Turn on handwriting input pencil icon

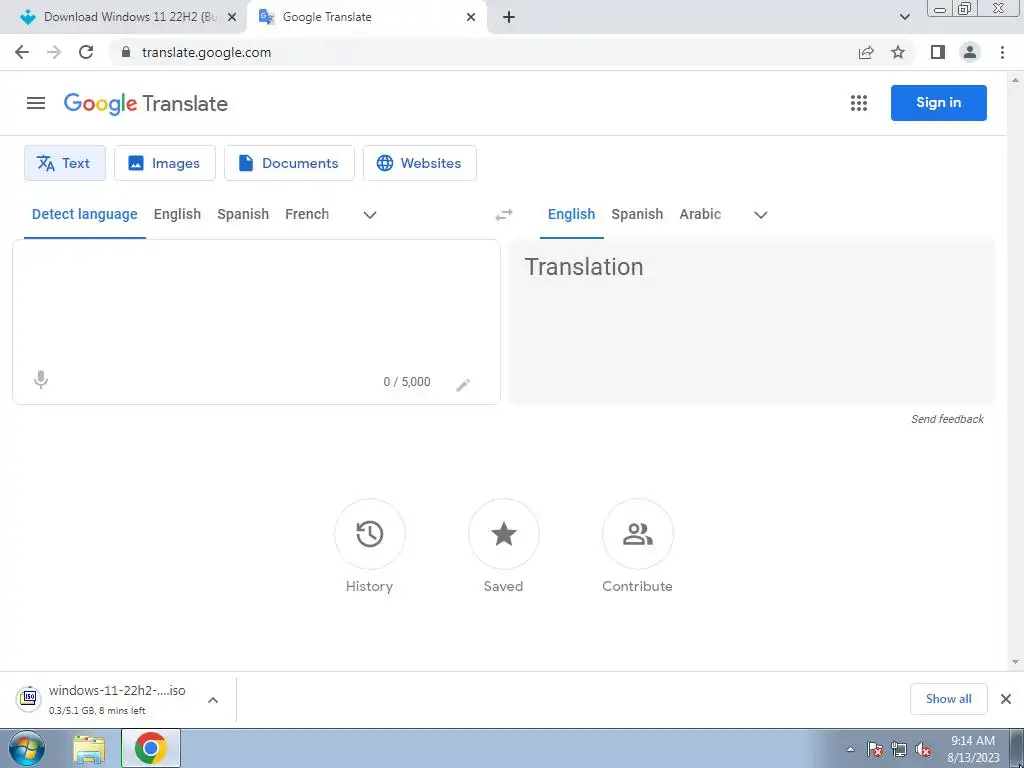463,385
